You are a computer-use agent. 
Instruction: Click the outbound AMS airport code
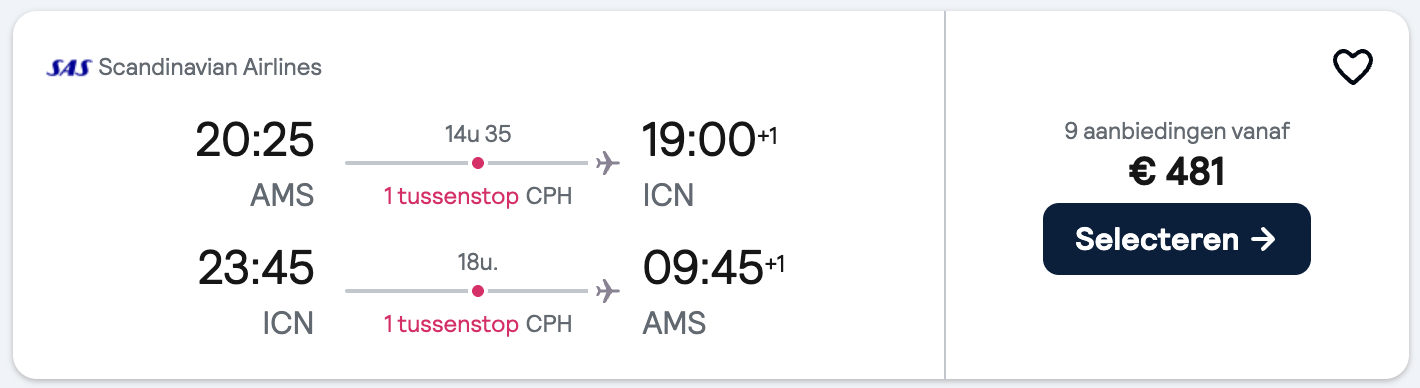click(282, 195)
